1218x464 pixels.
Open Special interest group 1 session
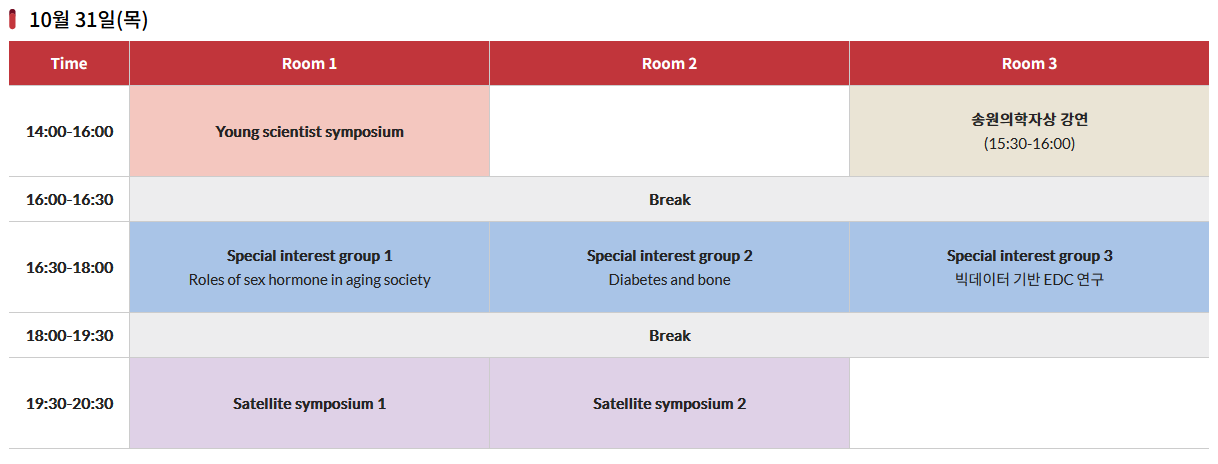pyautogui.click(x=309, y=267)
